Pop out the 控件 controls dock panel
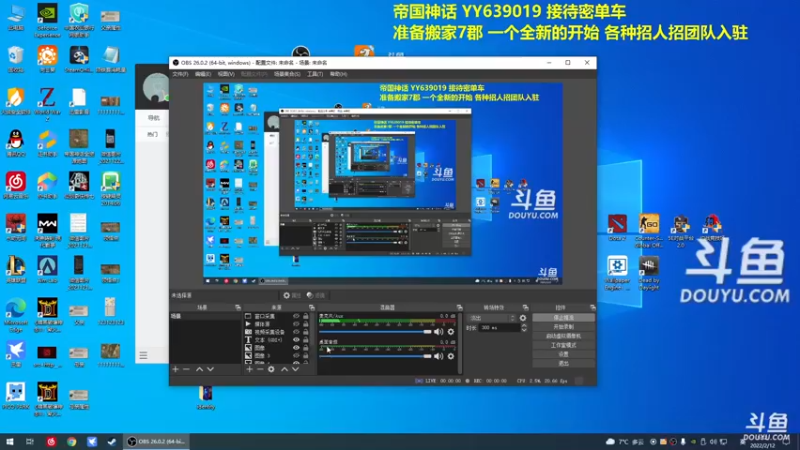 click(592, 308)
